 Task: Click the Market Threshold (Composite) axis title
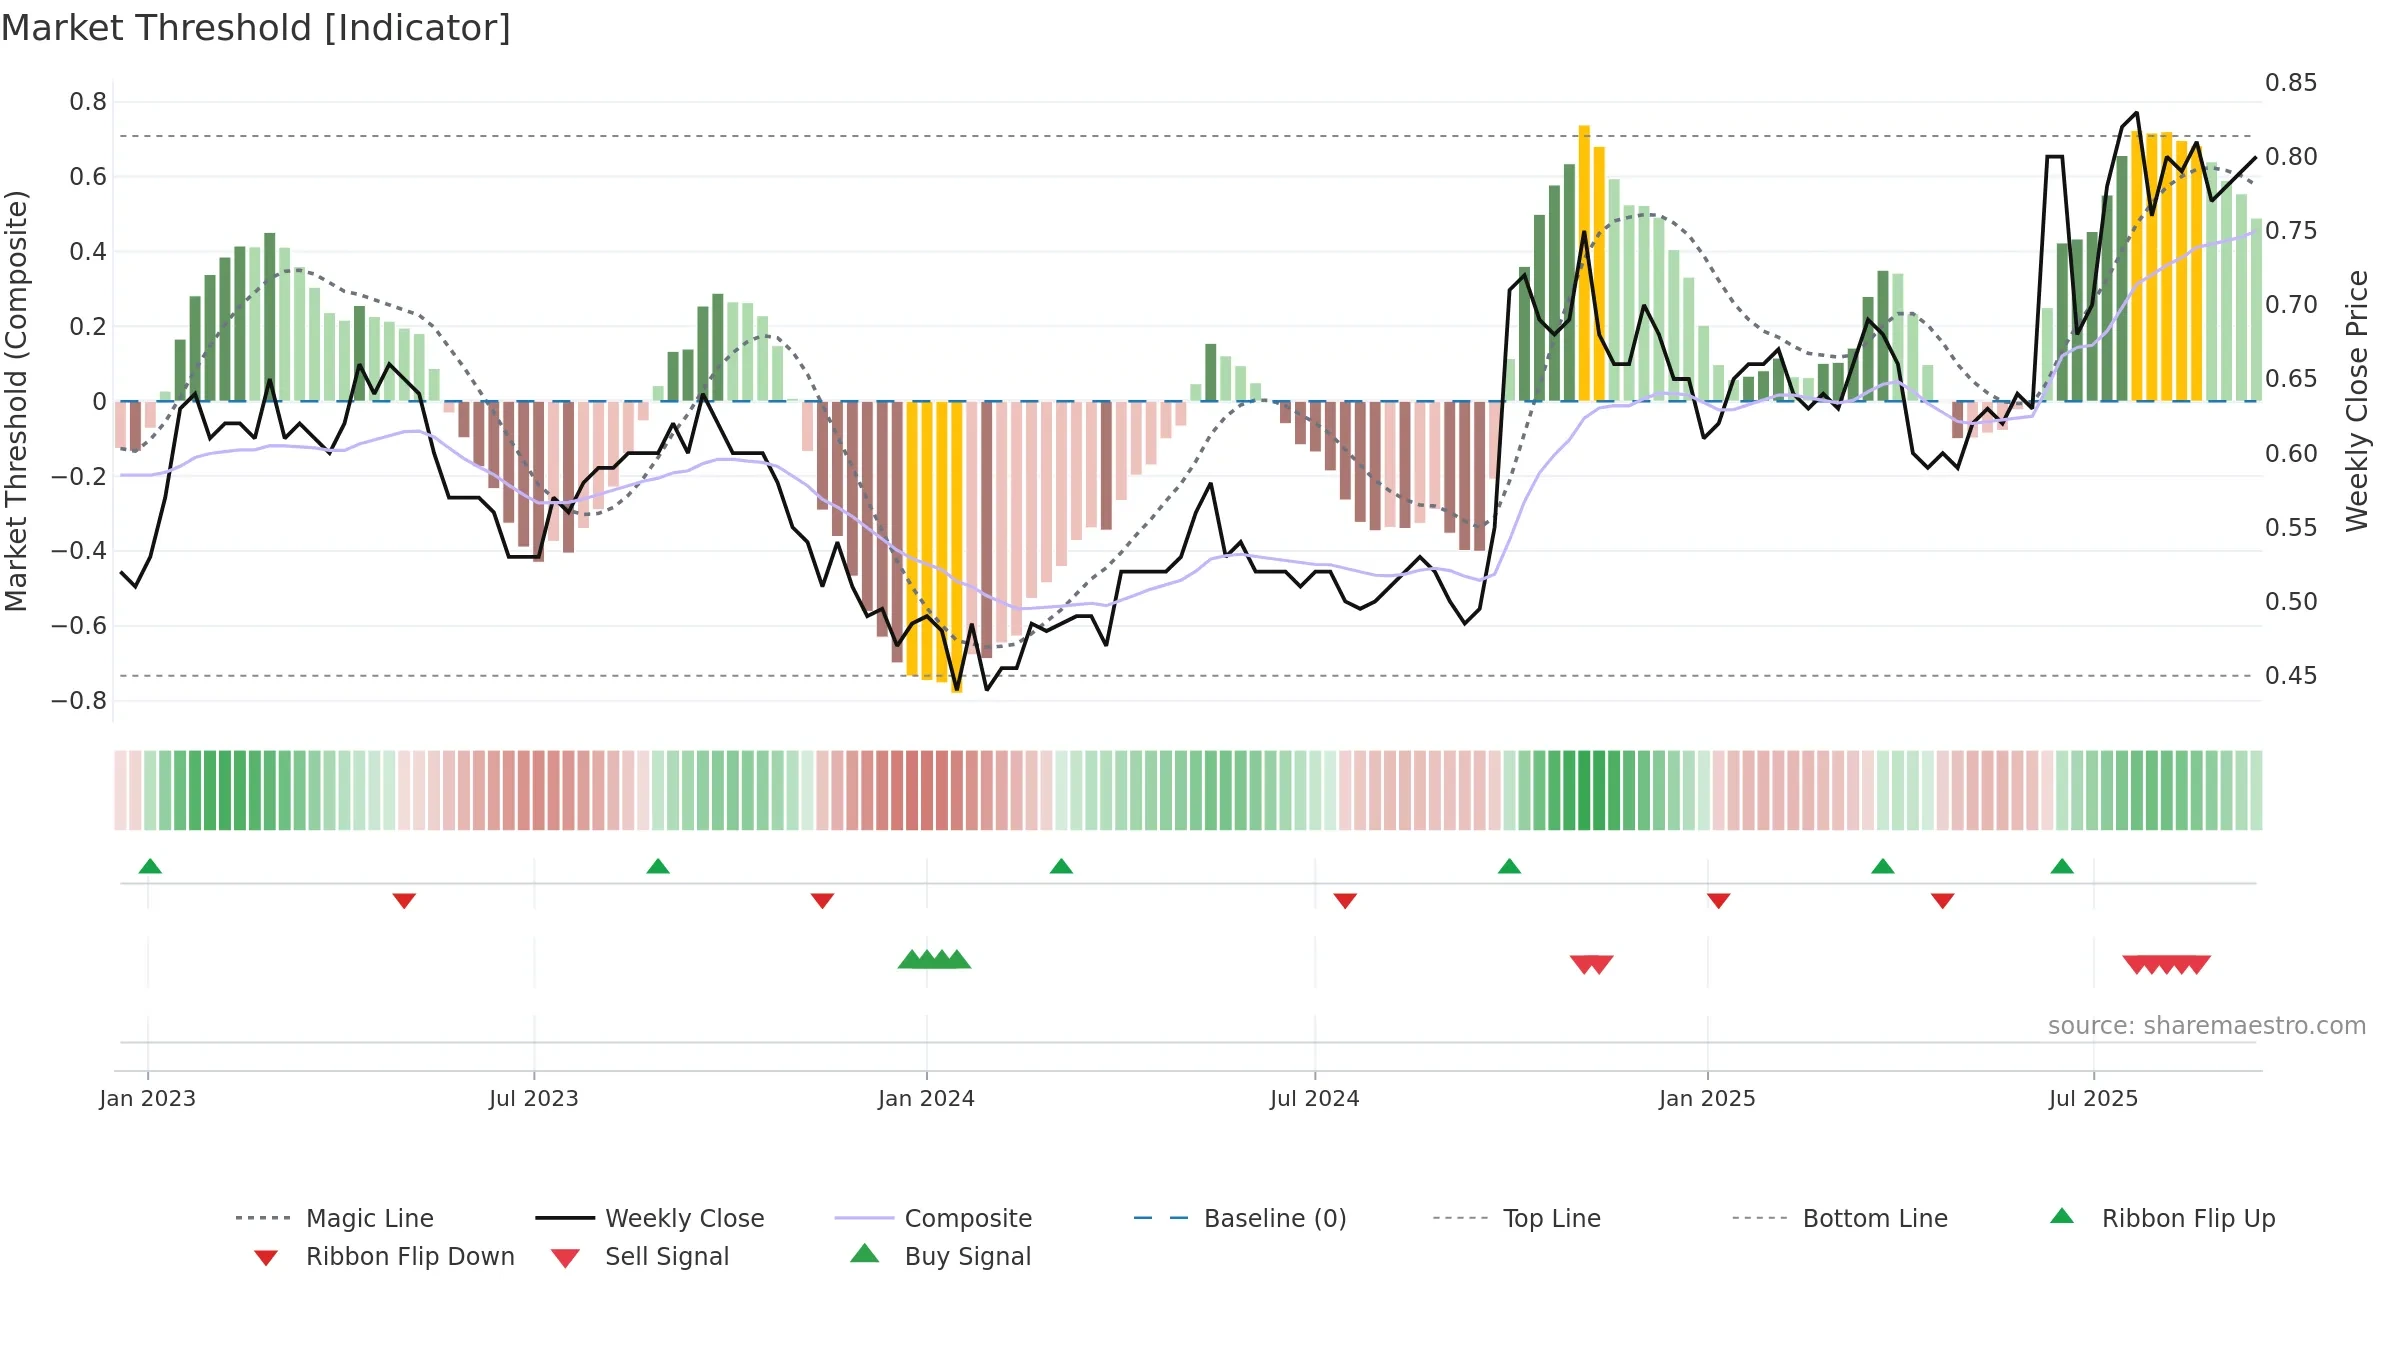point(16,400)
